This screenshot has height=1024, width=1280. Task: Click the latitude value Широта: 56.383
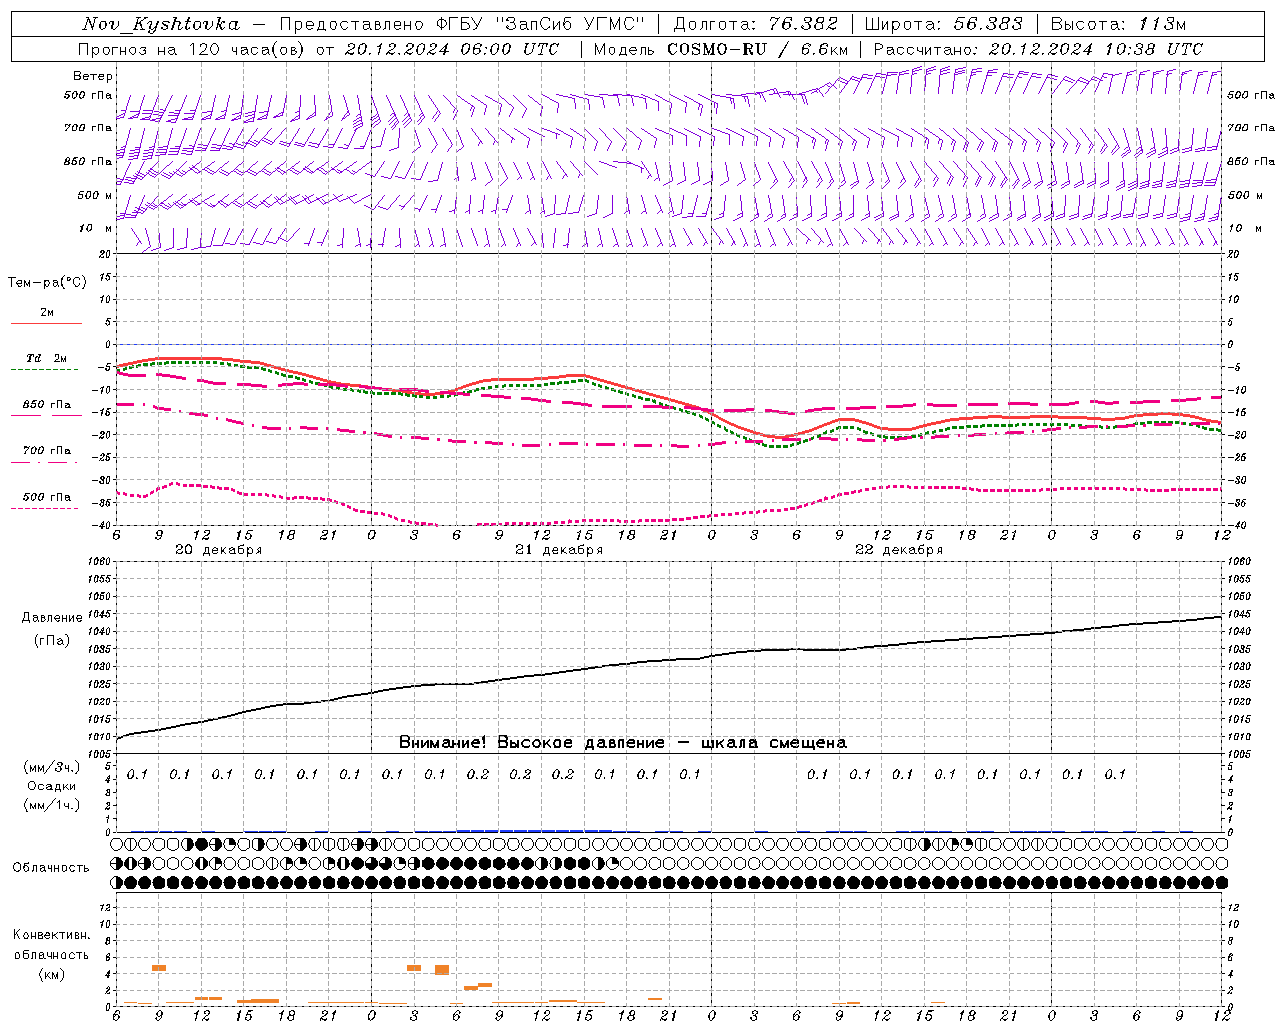click(943, 24)
